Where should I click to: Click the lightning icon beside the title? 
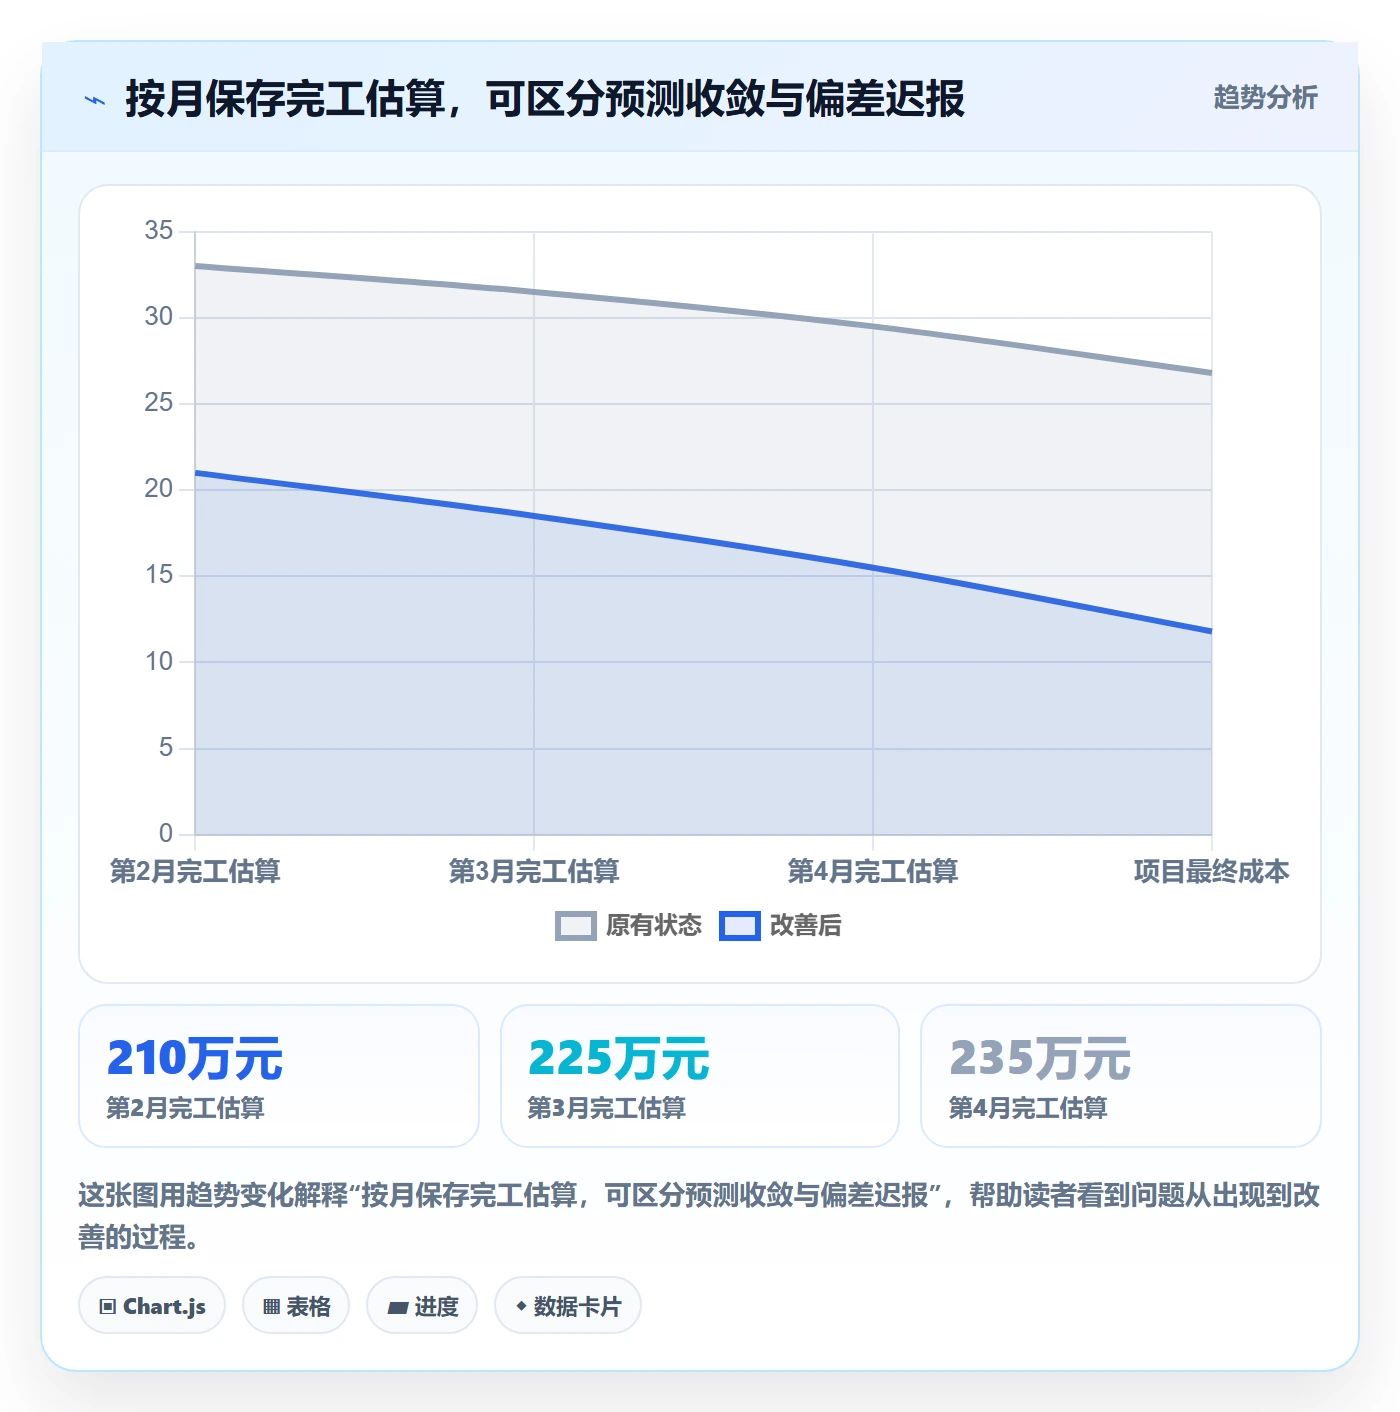coord(95,100)
